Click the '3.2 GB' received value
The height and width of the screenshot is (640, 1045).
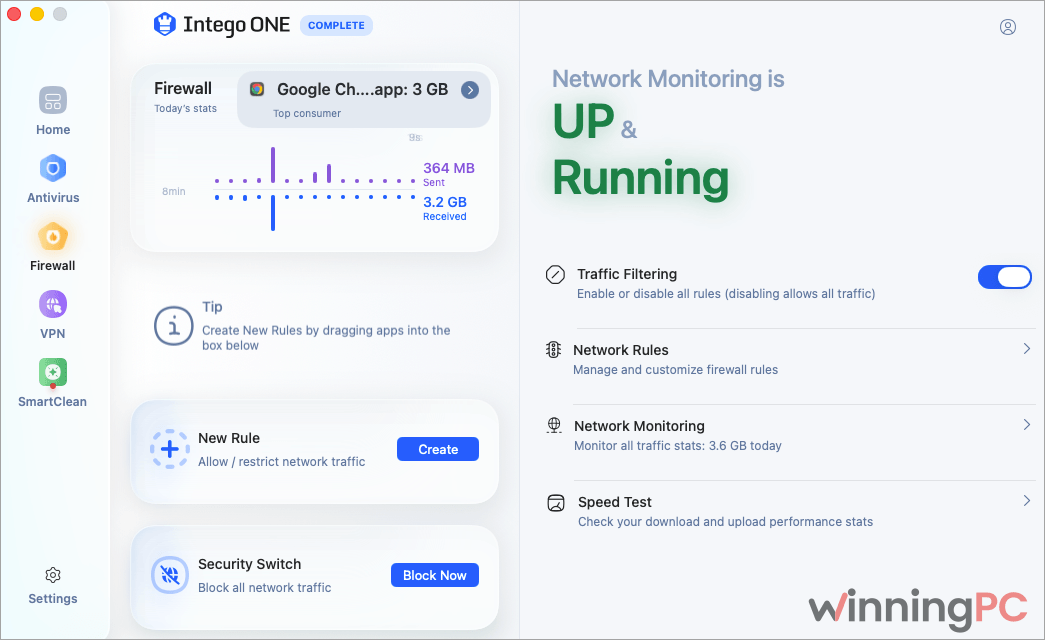click(x=445, y=202)
